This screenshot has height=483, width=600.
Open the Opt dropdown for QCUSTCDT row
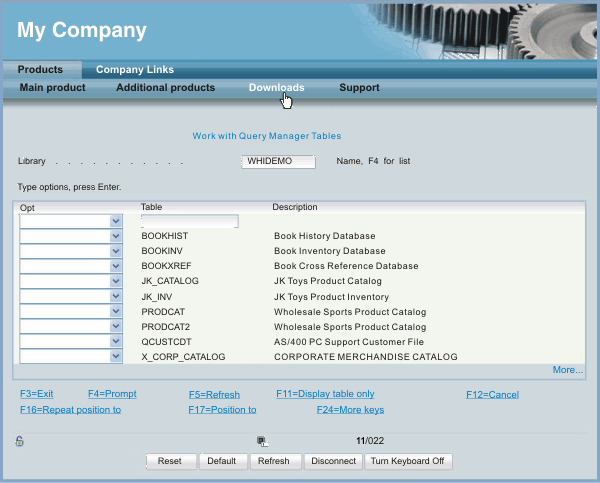tap(116, 341)
